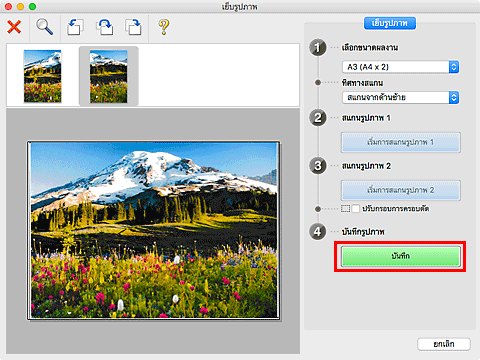480x360 pixels.
Task: Click the เลือกขนาดผลงาน step label
Action: pyautogui.click(x=370, y=48)
